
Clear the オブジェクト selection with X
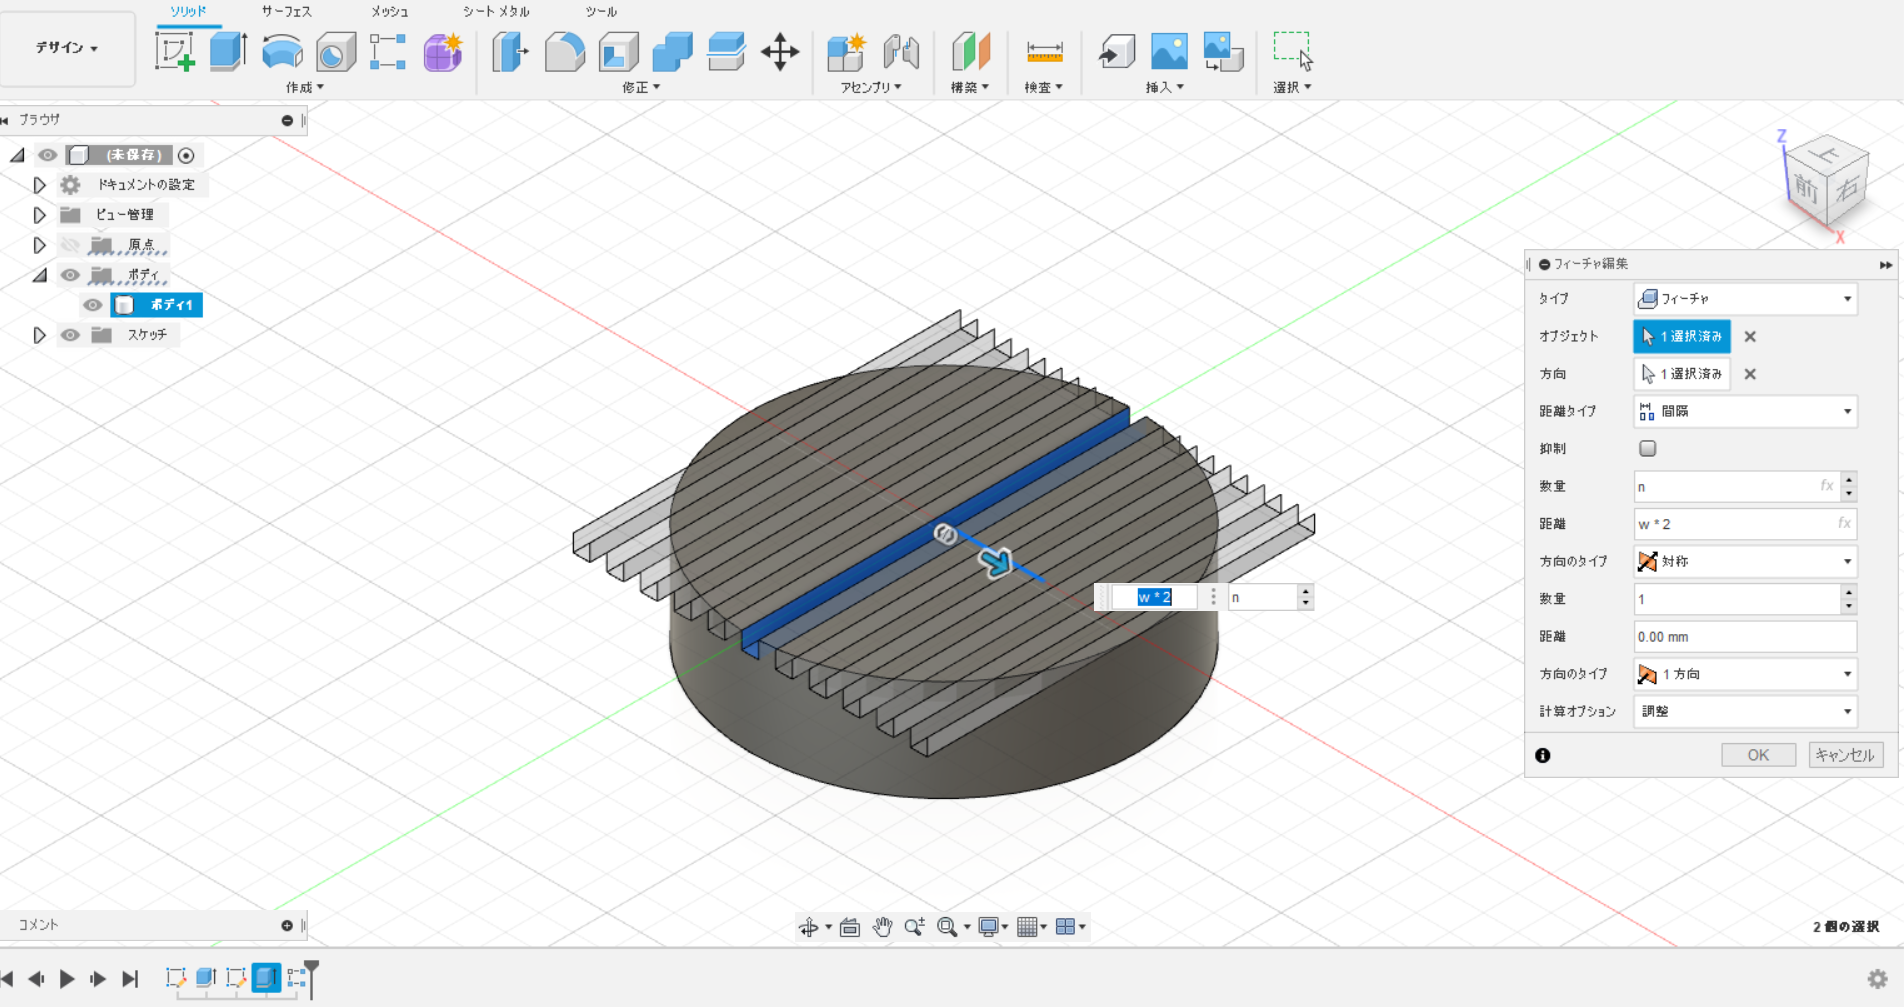[x=1750, y=337]
